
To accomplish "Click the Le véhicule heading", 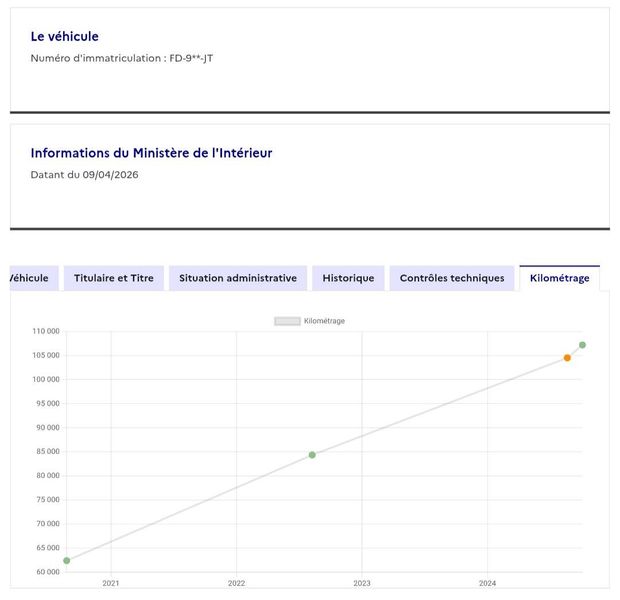I will coord(64,36).
